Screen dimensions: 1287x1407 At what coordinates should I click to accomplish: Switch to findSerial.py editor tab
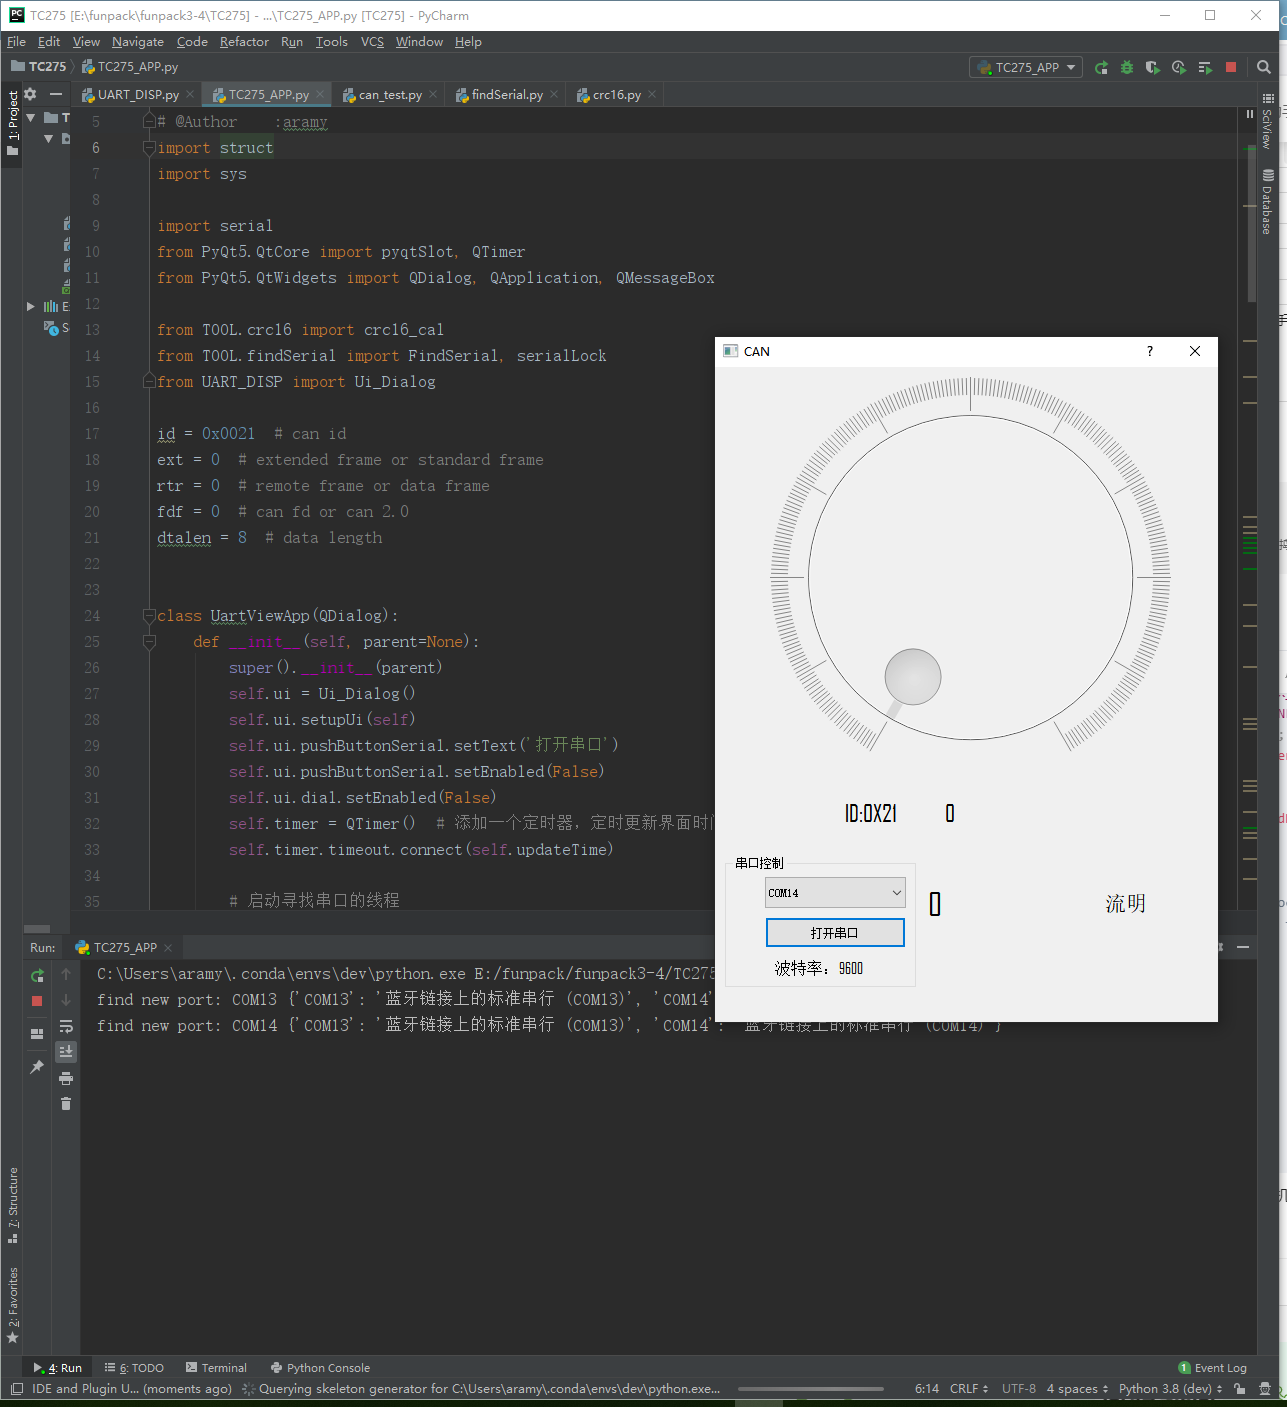click(x=507, y=95)
